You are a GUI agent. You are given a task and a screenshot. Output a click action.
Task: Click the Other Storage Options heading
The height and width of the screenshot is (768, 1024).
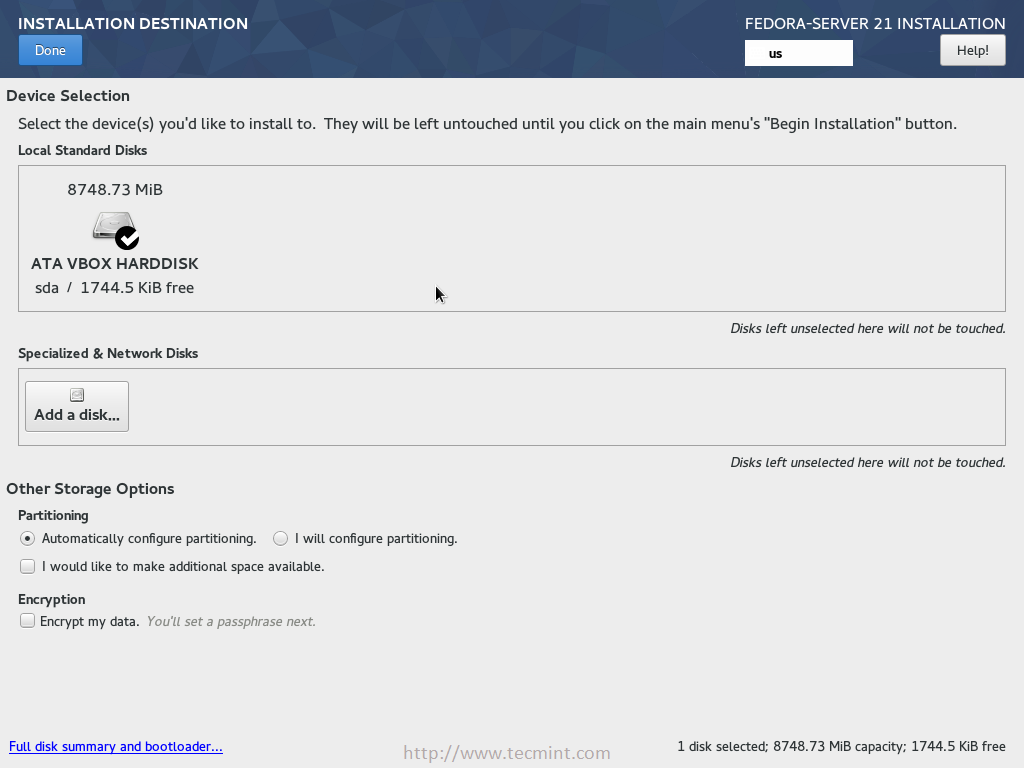point(90,488)
